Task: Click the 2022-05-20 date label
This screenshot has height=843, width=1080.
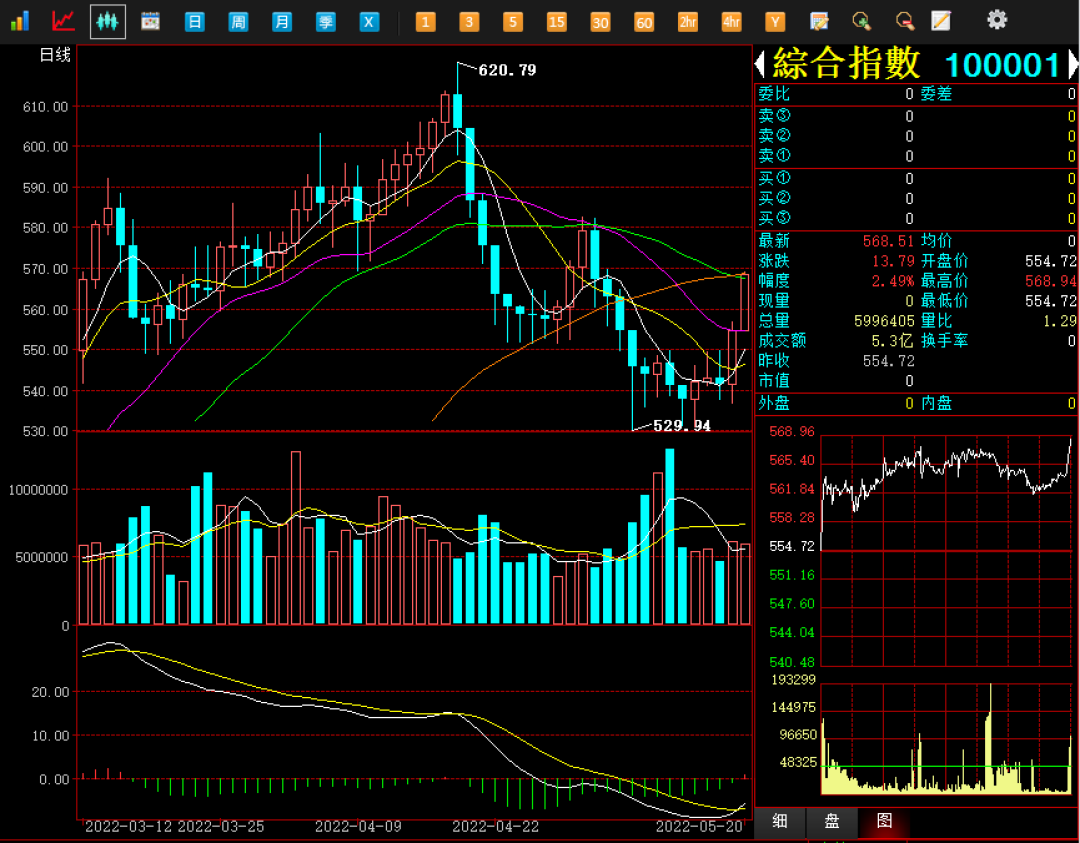Action: click(699, 826)
